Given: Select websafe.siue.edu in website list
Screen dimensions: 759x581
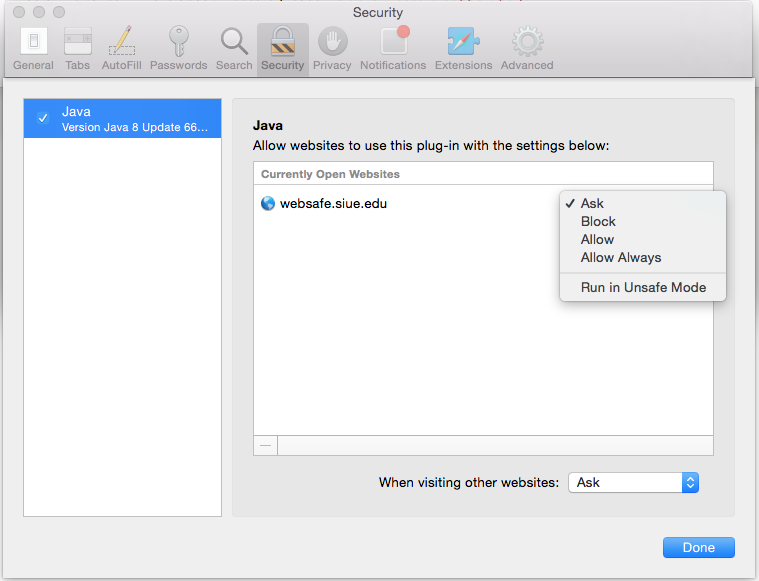Looking at the screenshot, I should tap(332, 203).
